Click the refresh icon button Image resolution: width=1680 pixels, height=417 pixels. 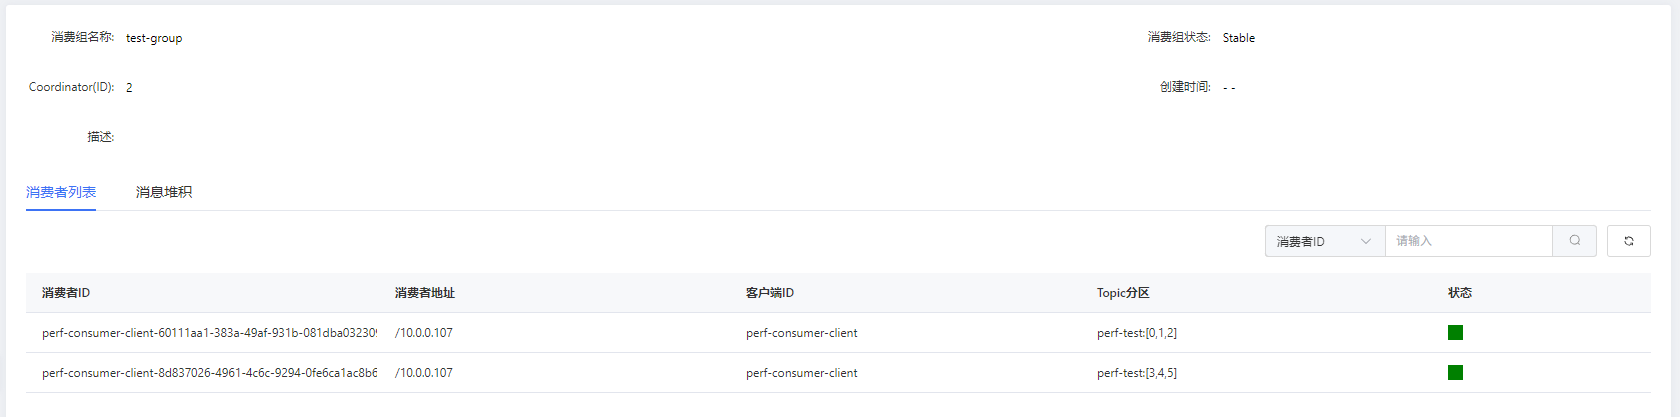[x=1628, y=241]
